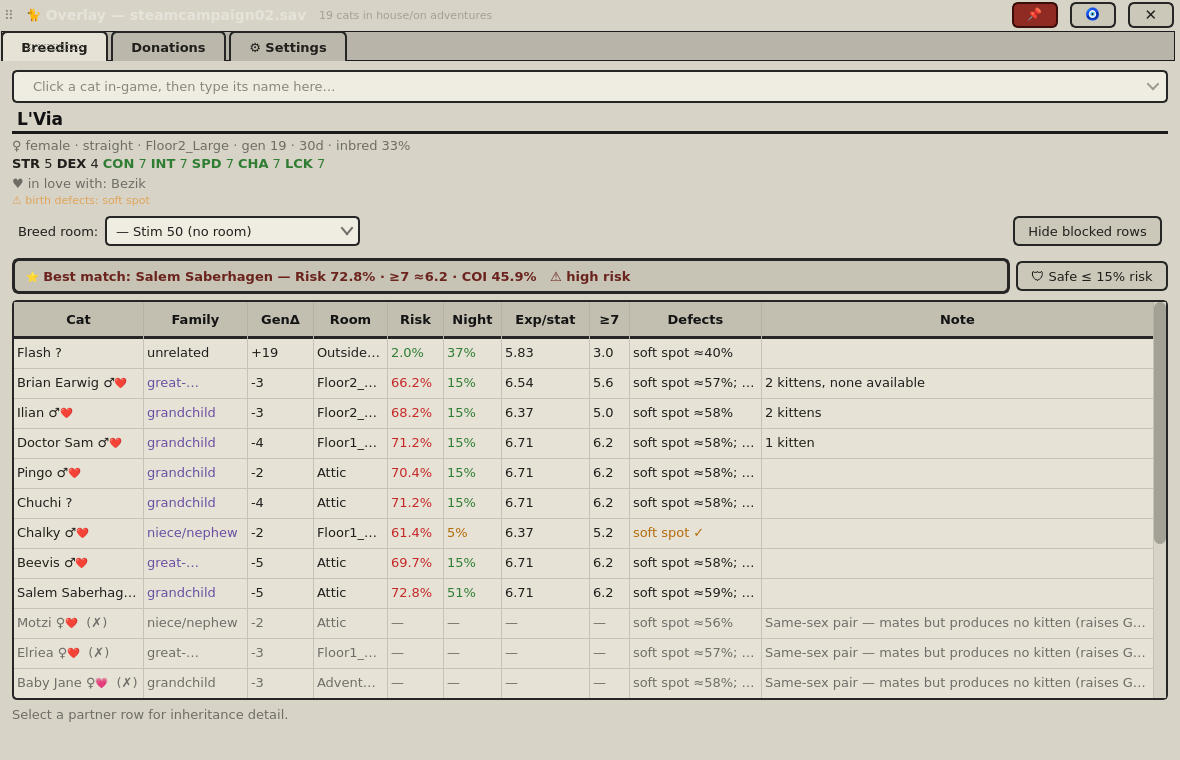Sort by Risk column header
This screenshot has width=1180, height=760.
[415, 320]
